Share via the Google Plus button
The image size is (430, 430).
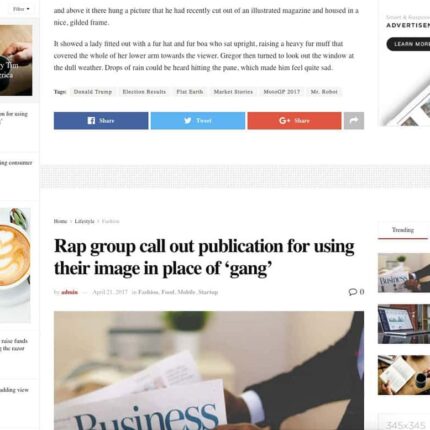click(294, 121)
